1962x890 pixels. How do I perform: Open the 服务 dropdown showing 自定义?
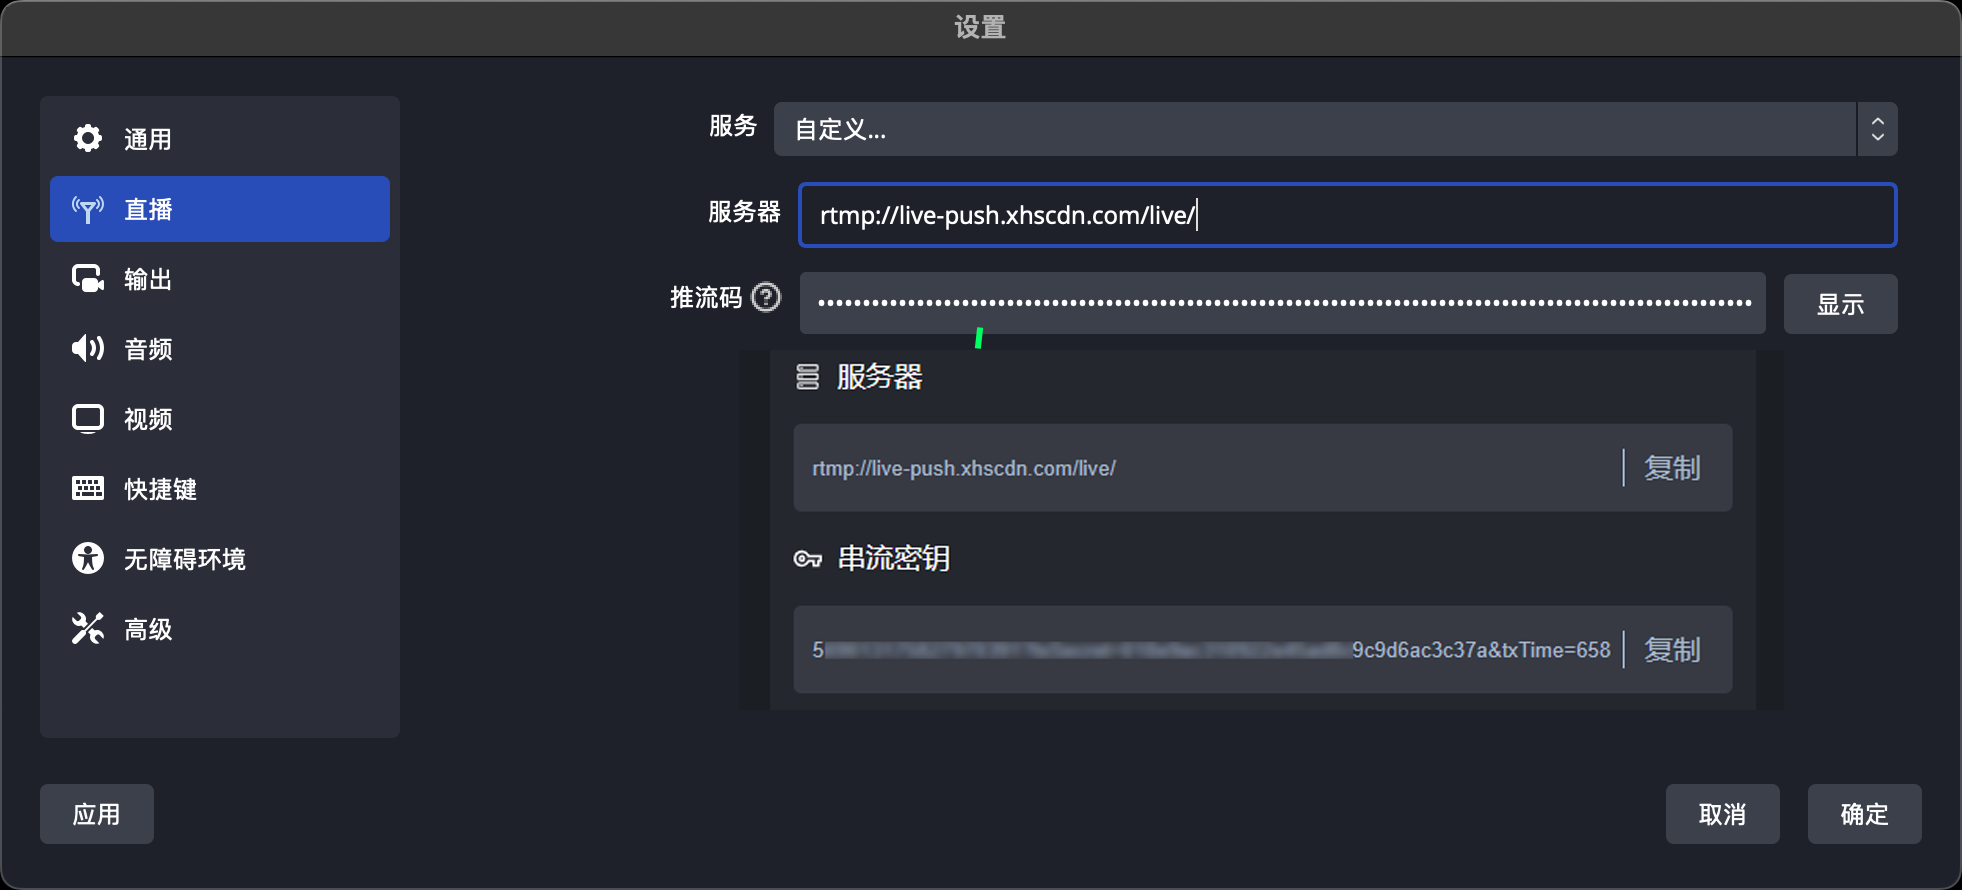point(1314,129)
